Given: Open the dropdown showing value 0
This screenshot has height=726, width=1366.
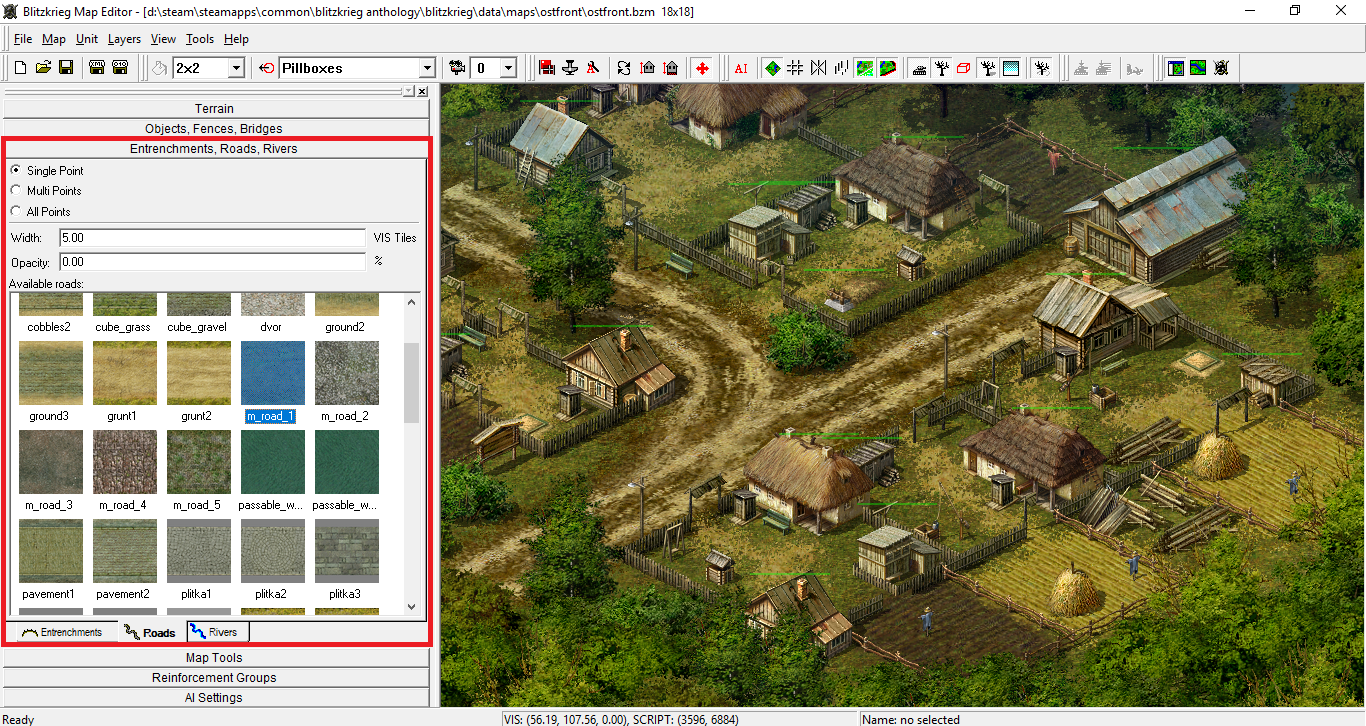Looking at the screenshot, I should [x=508, y=68].
